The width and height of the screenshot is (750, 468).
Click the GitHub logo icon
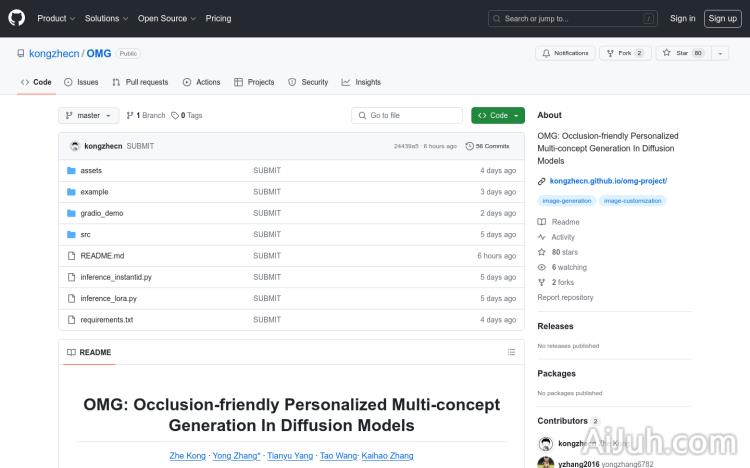pos(17,18)
